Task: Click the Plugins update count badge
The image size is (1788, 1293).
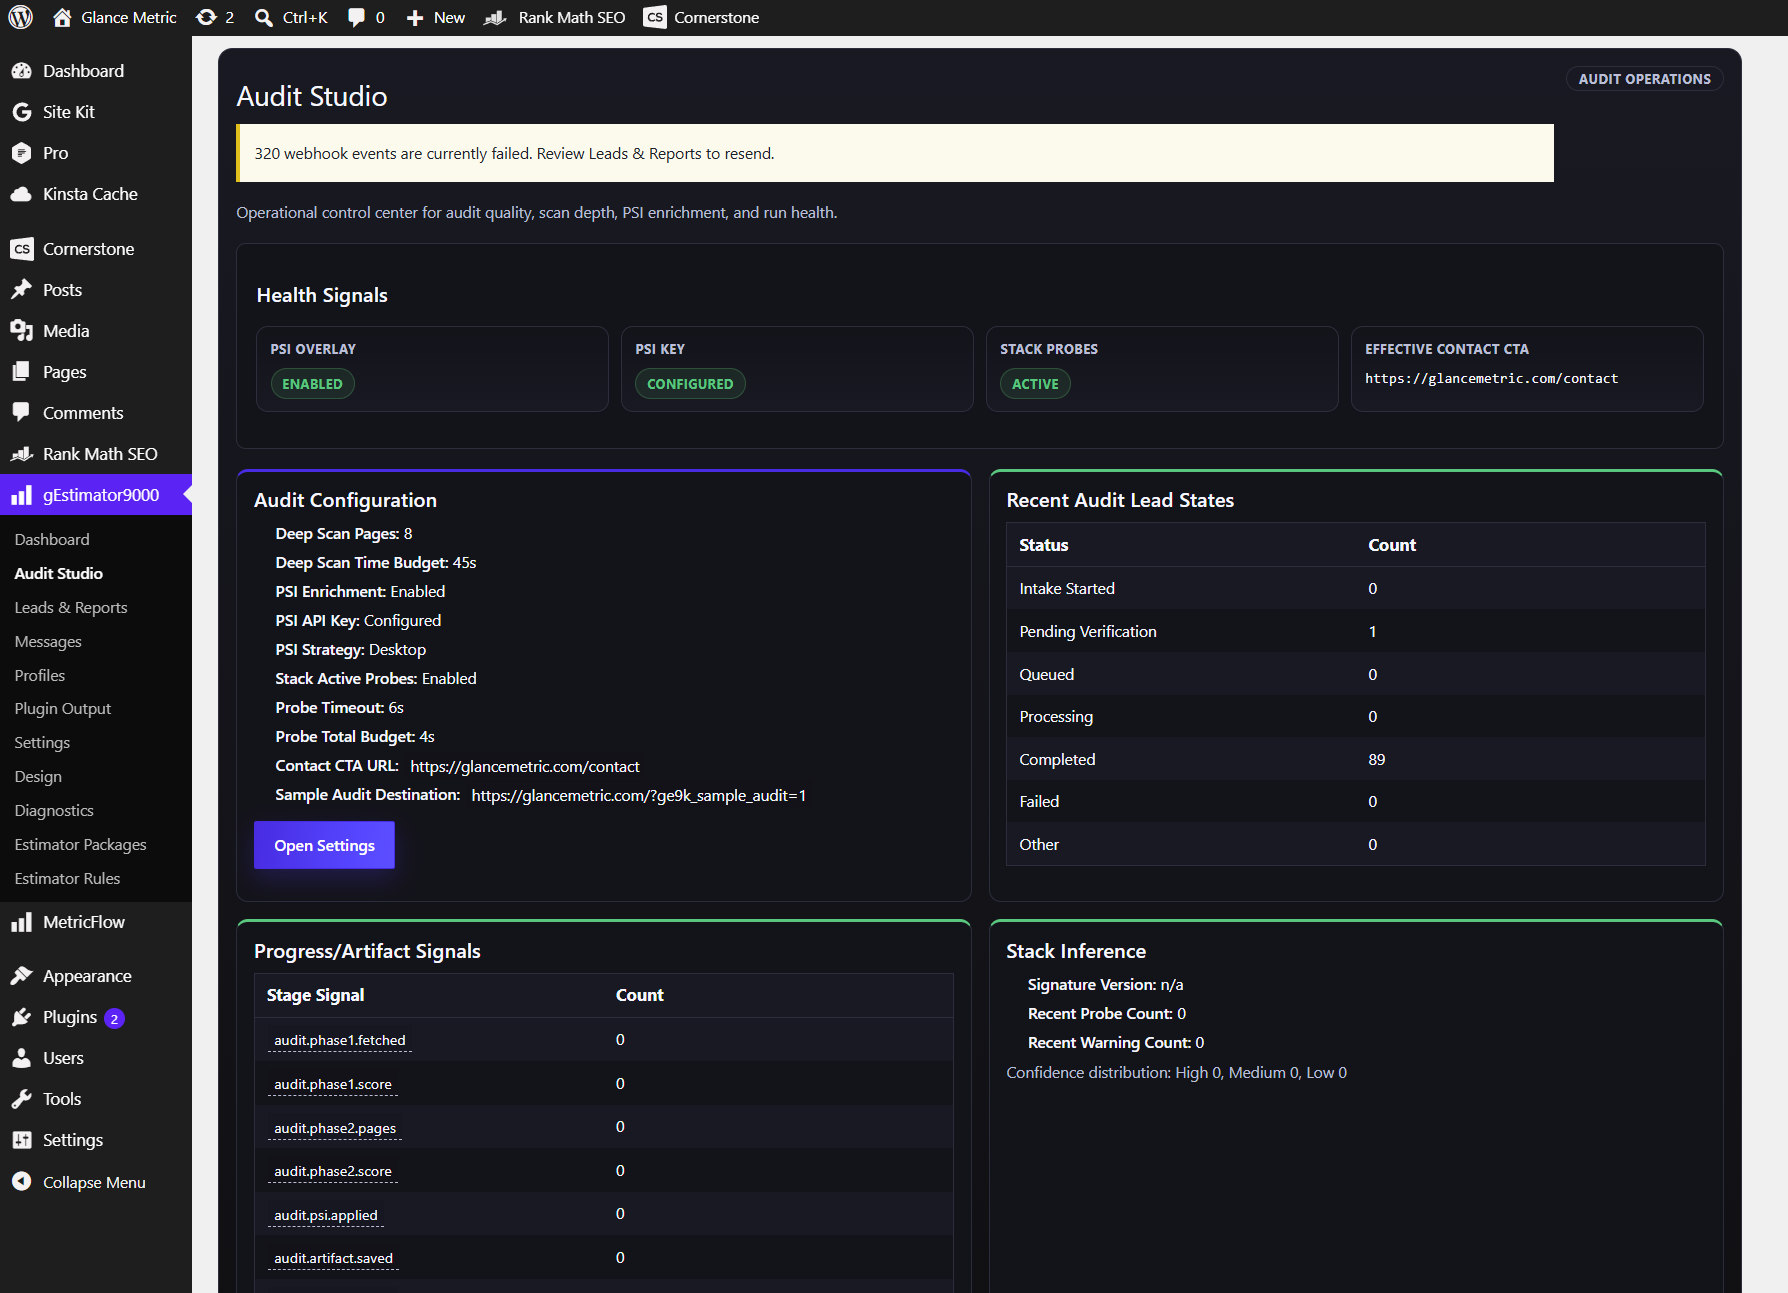Action: click(x=115, y=1019)
